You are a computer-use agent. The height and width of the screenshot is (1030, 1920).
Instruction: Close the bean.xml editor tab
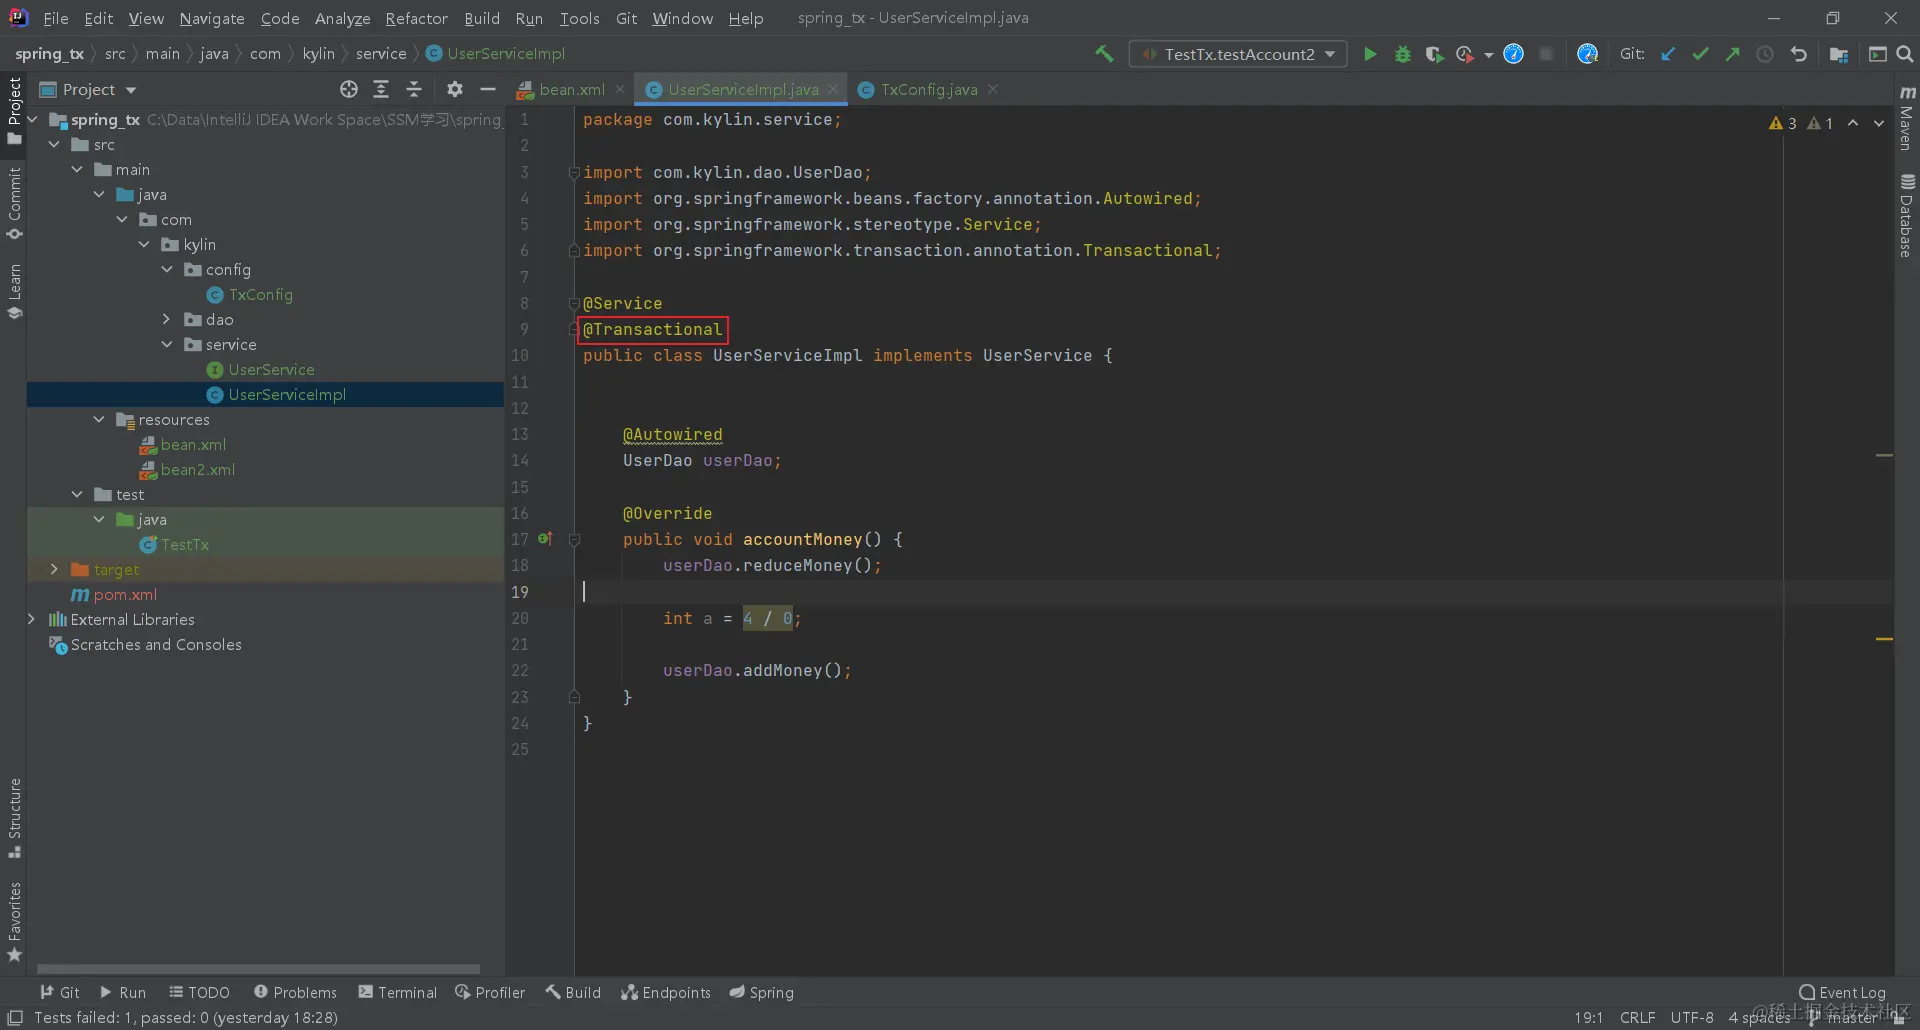pos(620,90)
